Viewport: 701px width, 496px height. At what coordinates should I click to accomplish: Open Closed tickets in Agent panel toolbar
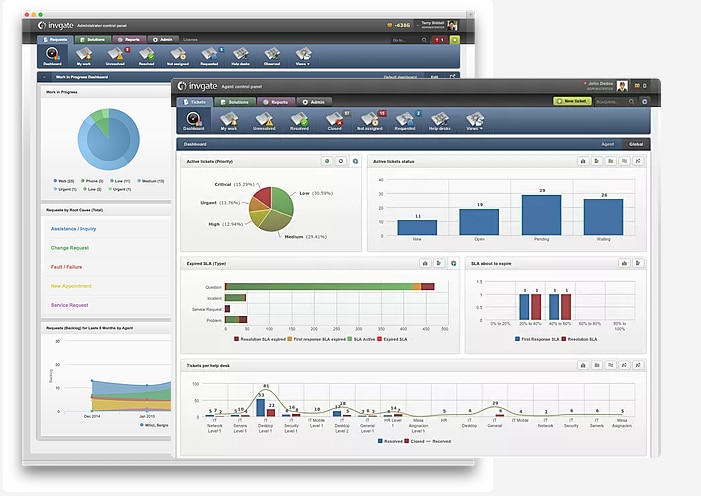click(x=335, y=121)
